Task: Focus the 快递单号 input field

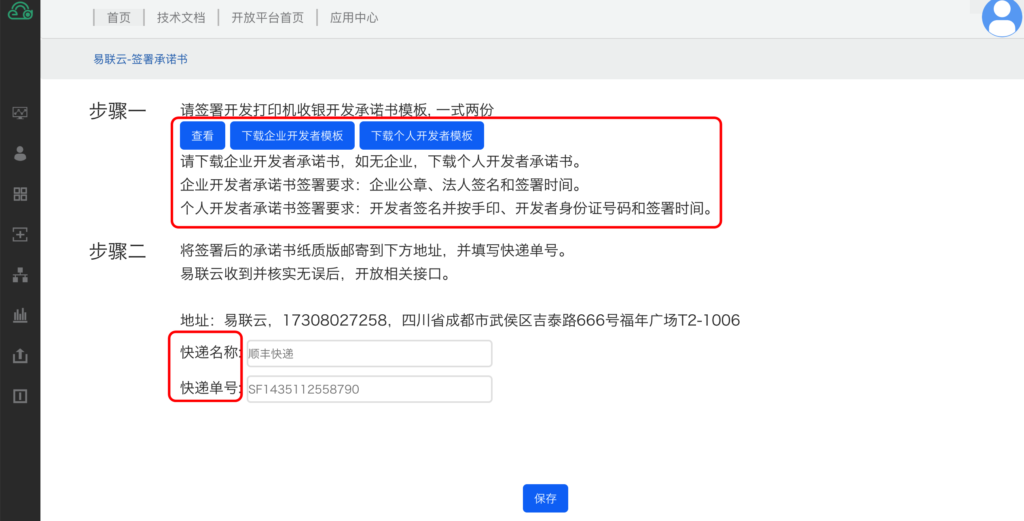Action: coord(370,389)
